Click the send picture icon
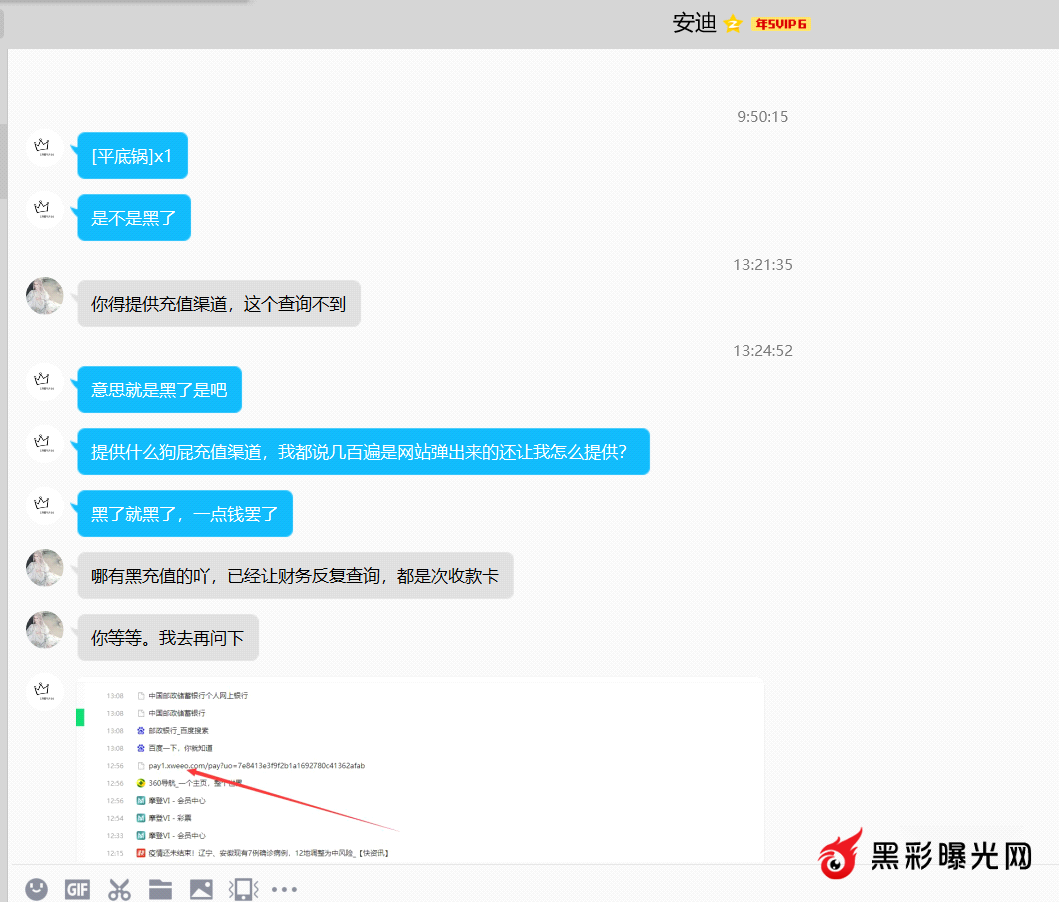The width and height of the screenshot is (1059, 902). click(x=201, y=888)
